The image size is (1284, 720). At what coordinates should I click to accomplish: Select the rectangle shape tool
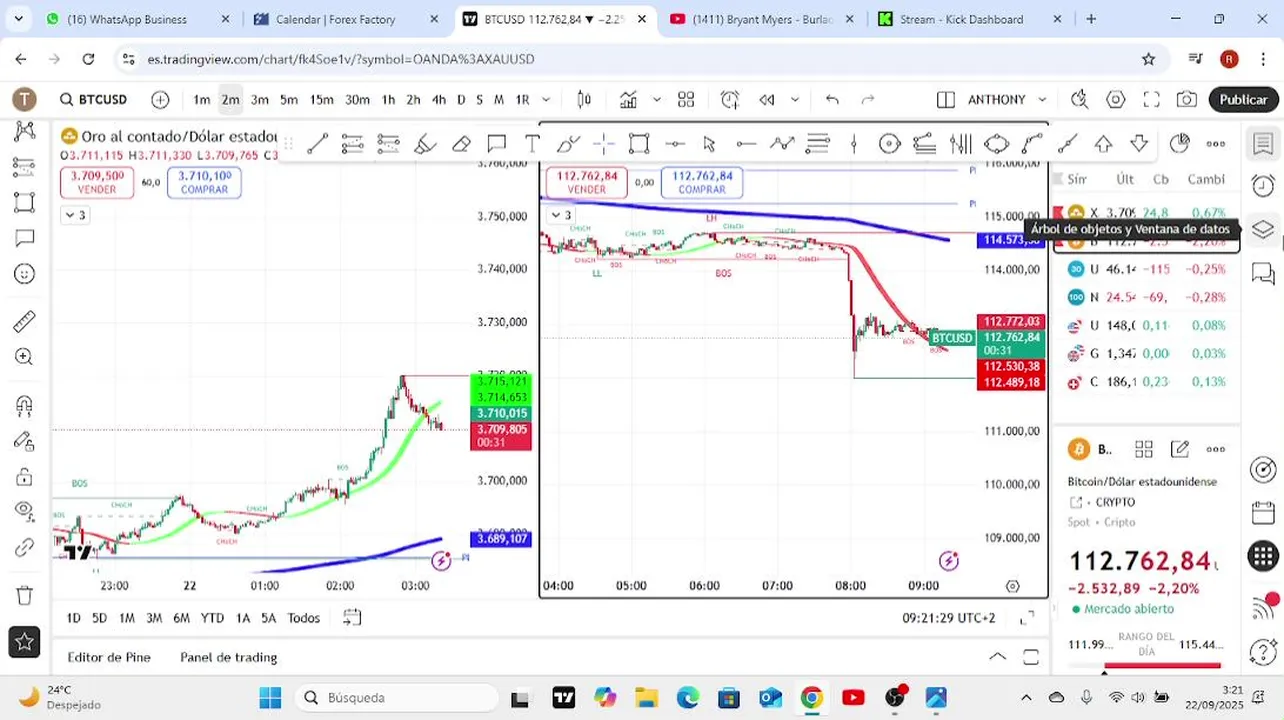click(639, 144)
